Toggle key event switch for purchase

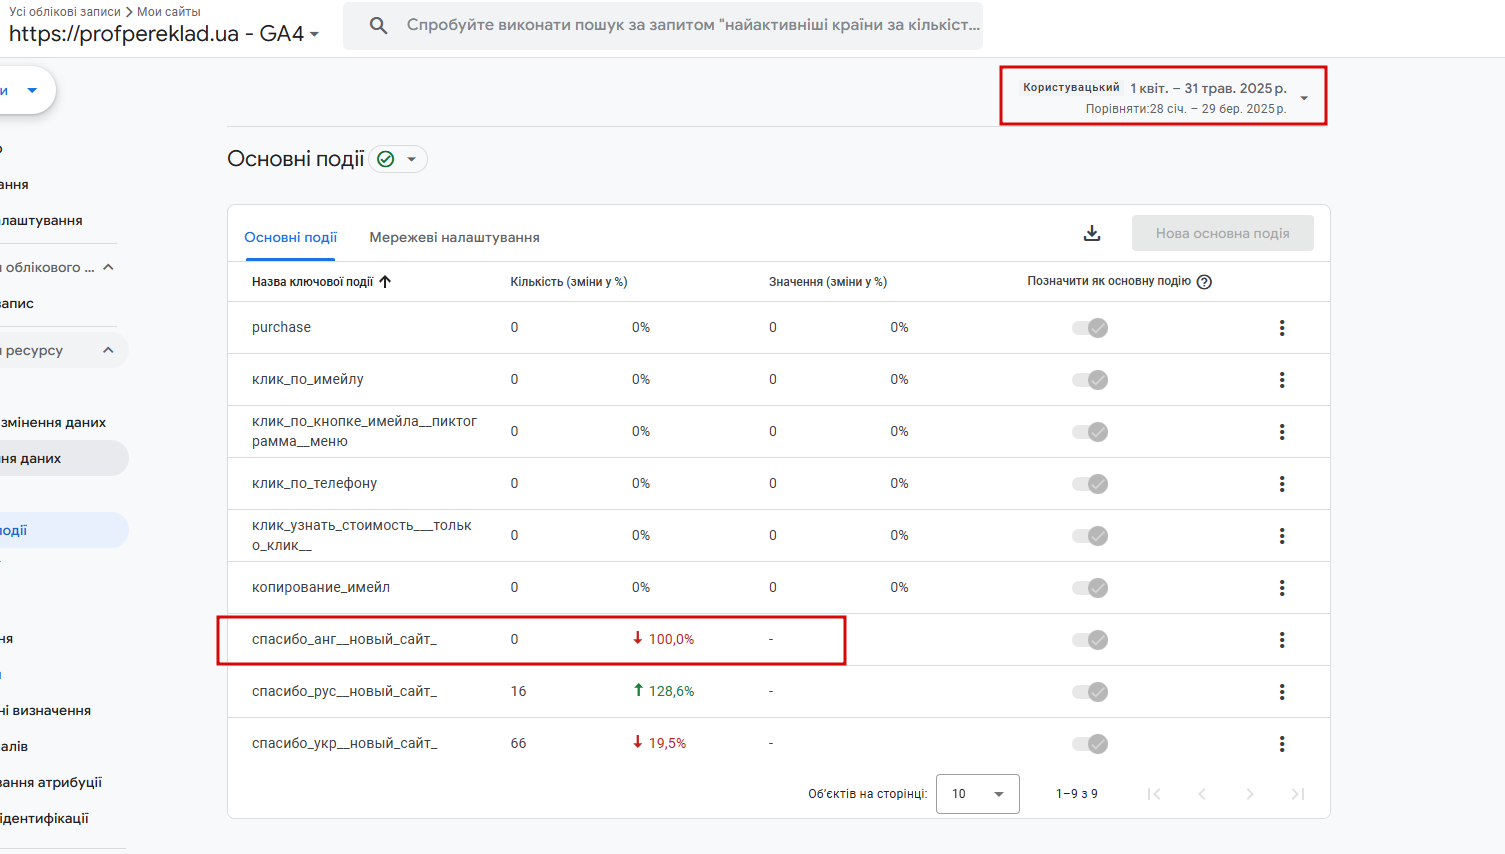pos(1090,328)
